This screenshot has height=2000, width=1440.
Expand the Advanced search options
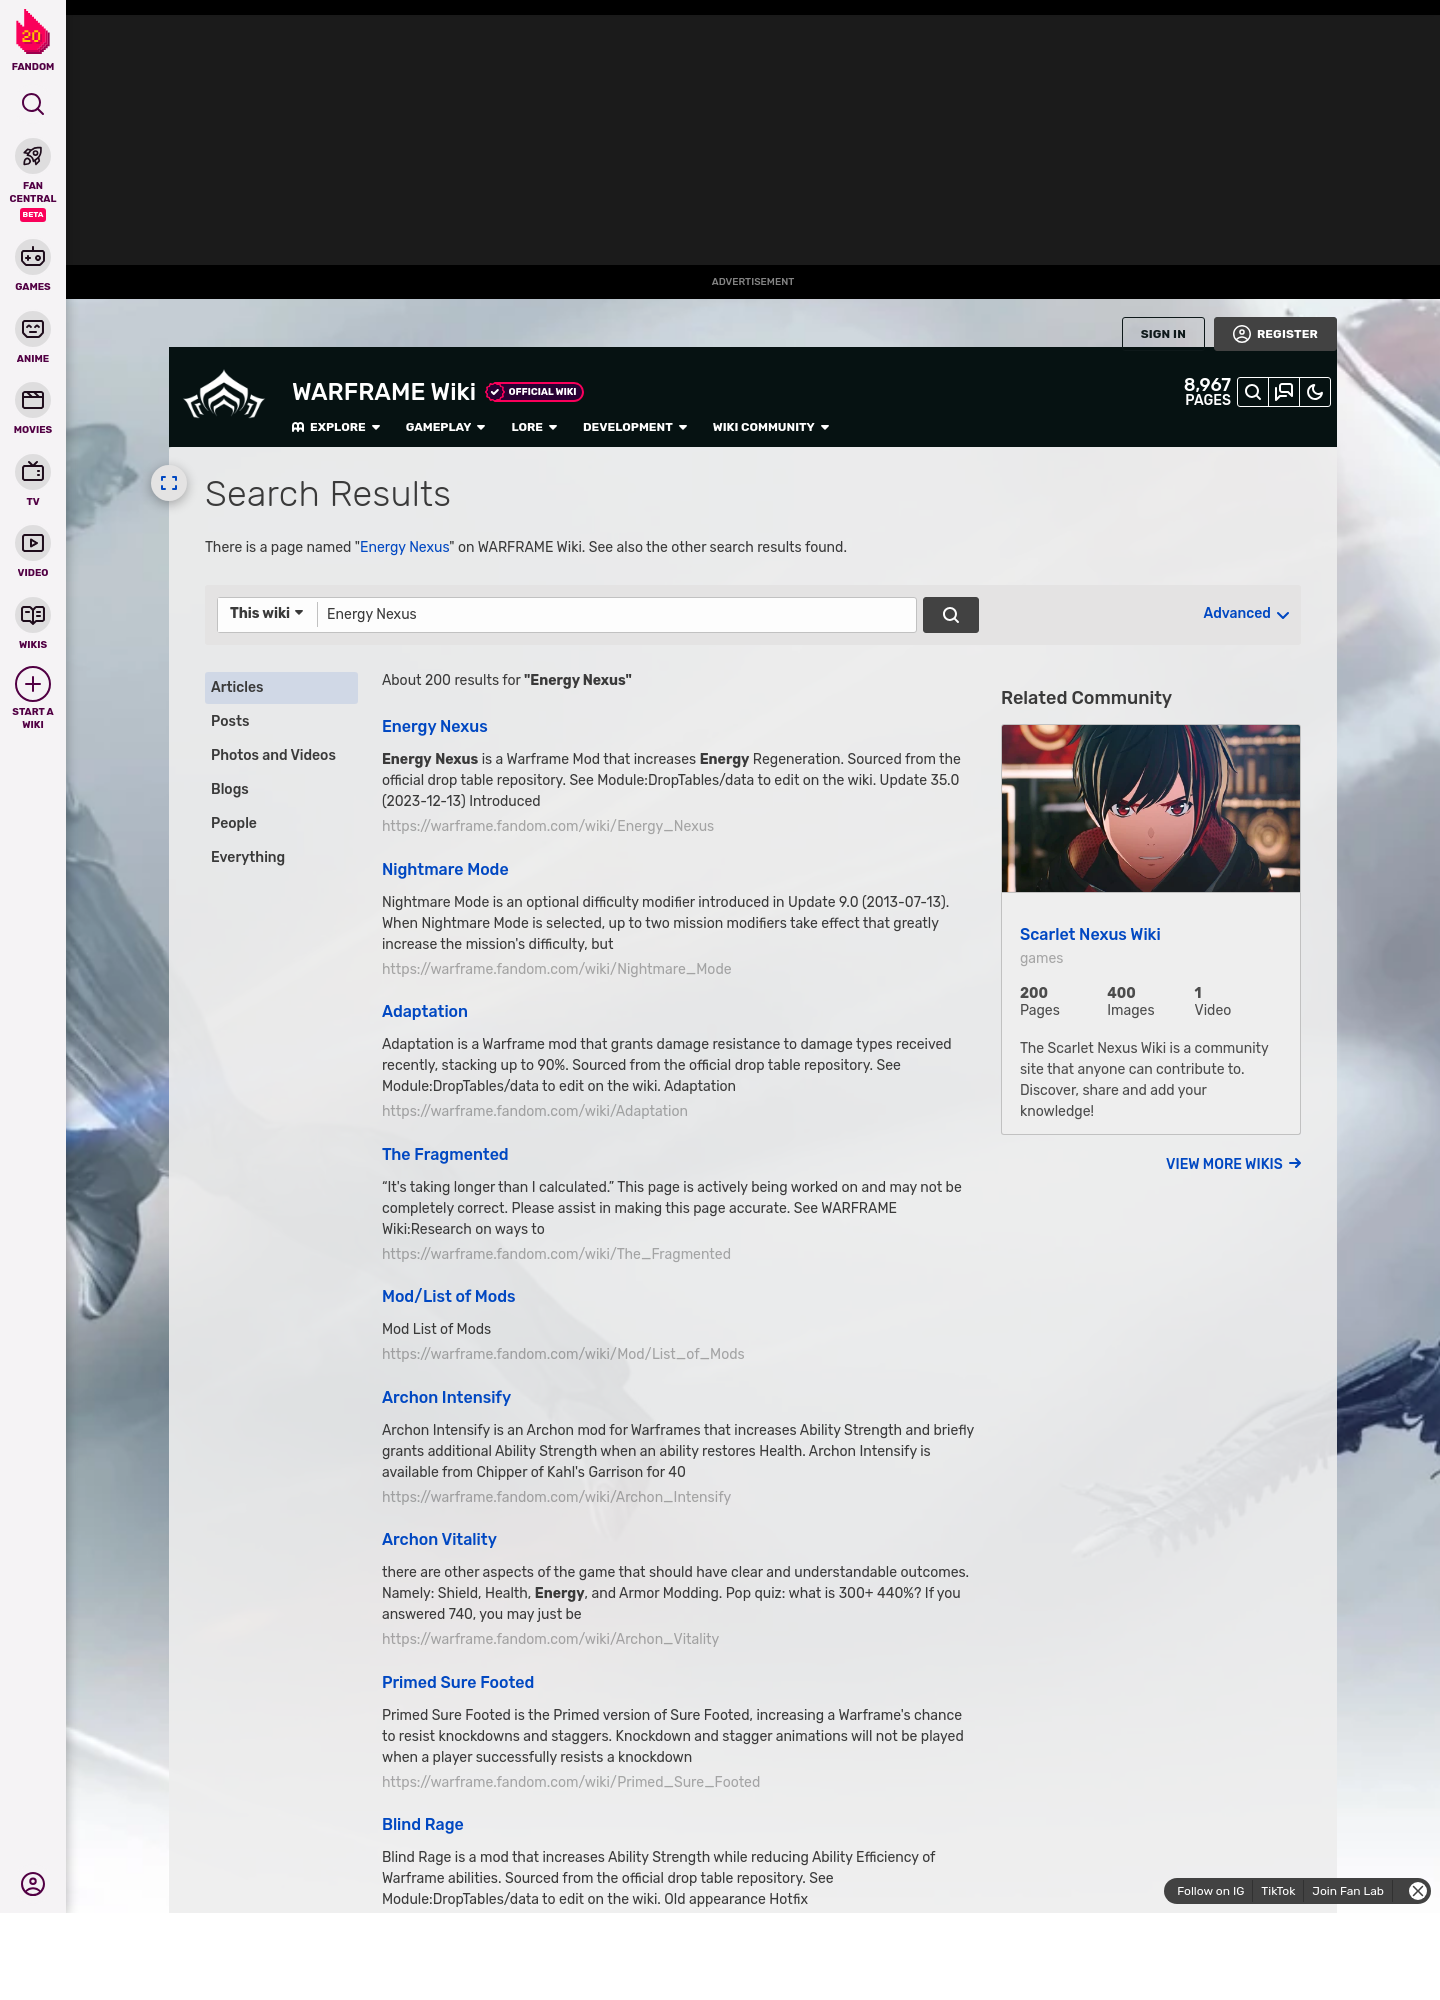1246,613
